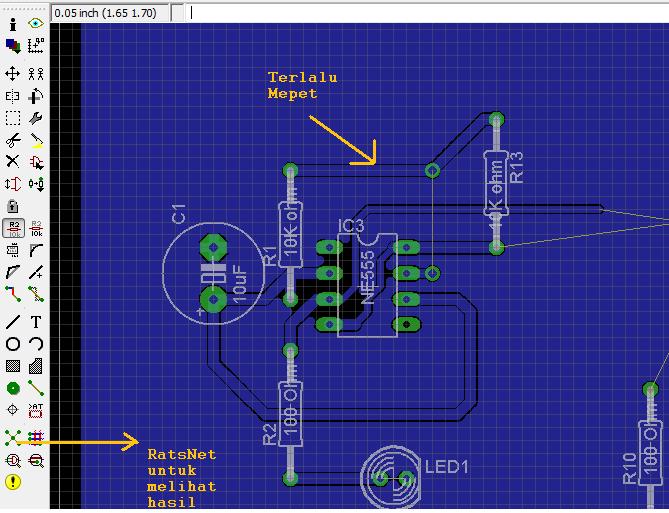Select the Text tool
Image resolution: width=669 pixels, height=513 pixels.
(36, 322)
